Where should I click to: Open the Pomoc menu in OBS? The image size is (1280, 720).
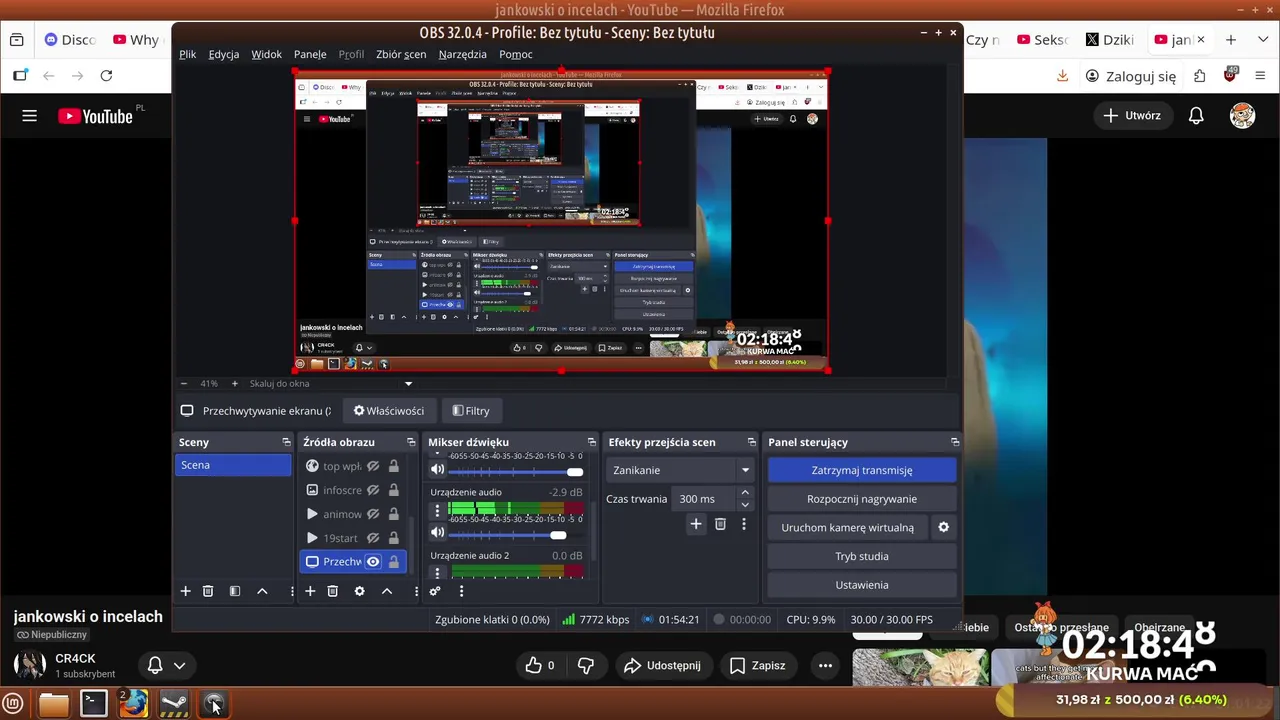[516, 54]
